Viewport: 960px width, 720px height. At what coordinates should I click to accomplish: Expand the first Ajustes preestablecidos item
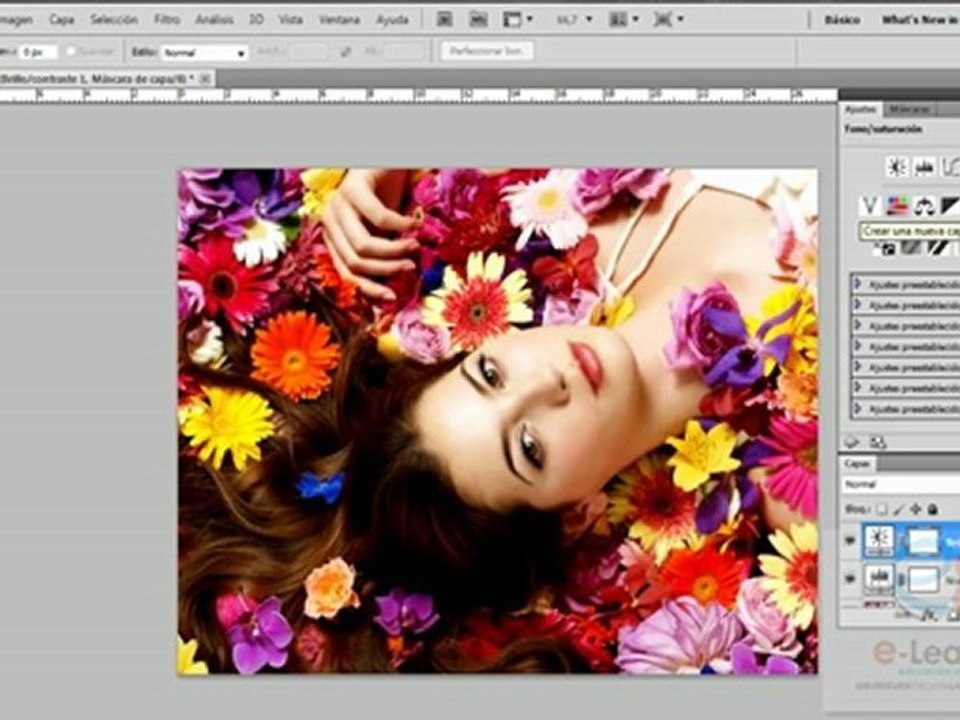[x=906, y=285]
